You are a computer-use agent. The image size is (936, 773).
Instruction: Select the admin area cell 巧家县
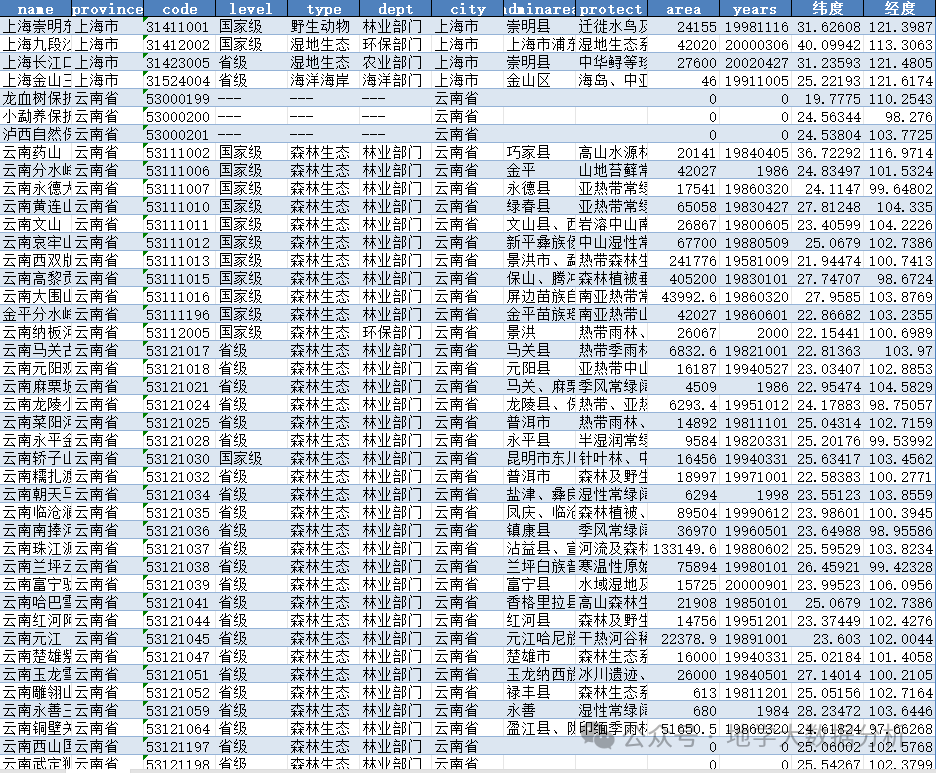[540, 153]
